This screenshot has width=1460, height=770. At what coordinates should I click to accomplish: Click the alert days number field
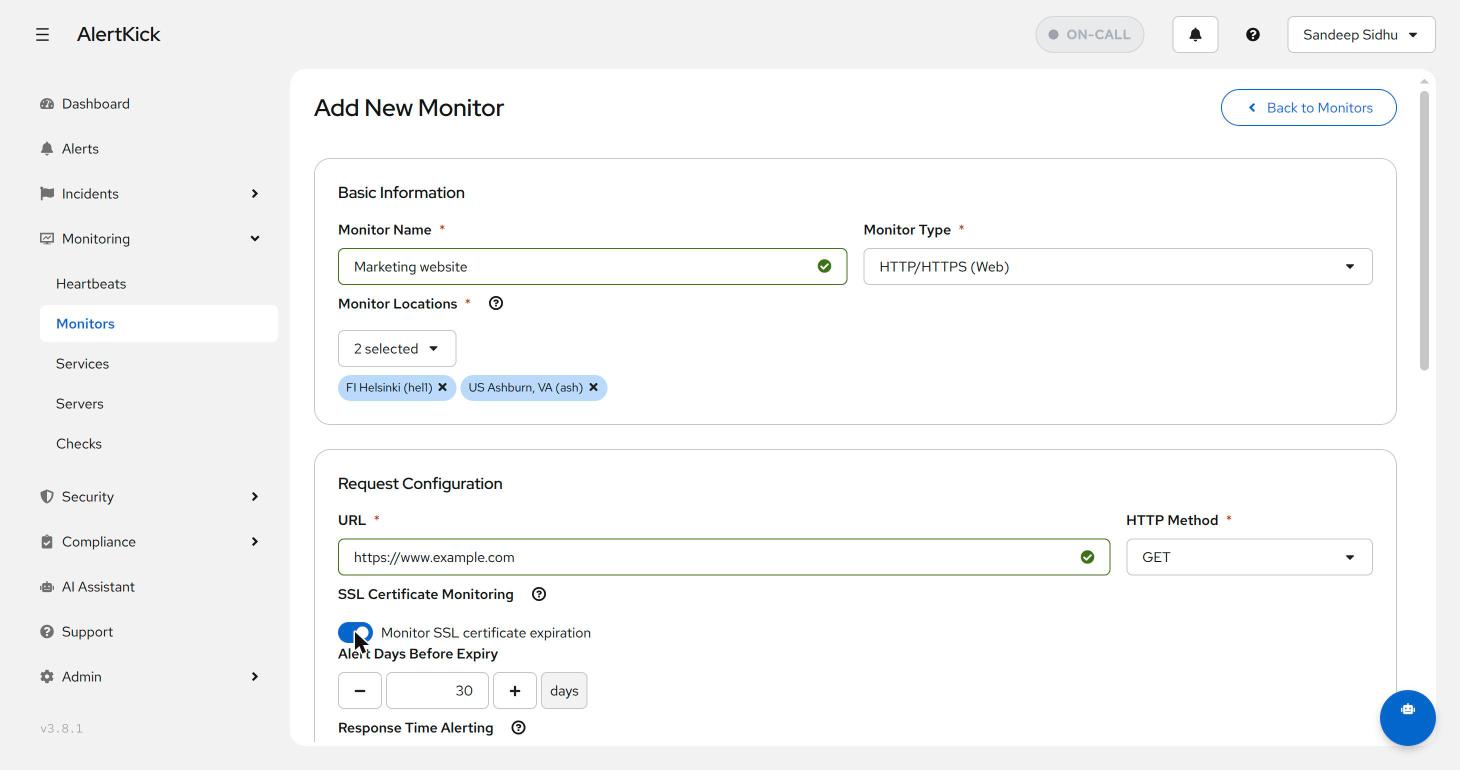point(437,690)
